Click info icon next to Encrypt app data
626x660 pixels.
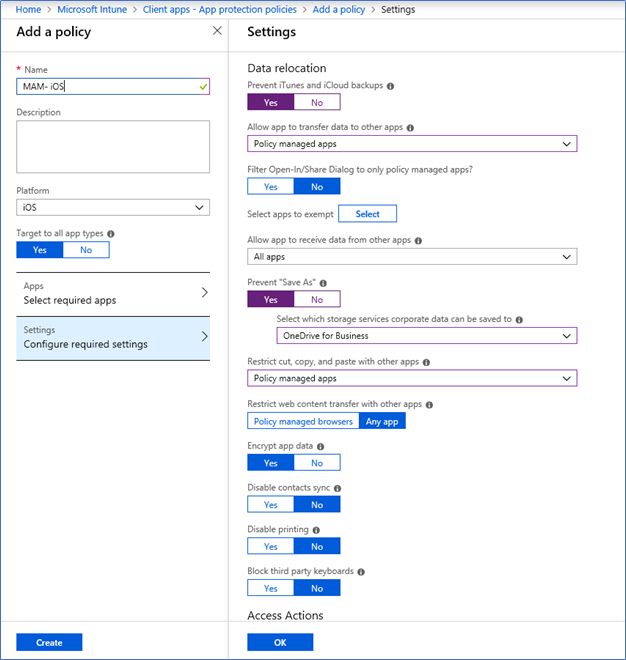[320, 447]
